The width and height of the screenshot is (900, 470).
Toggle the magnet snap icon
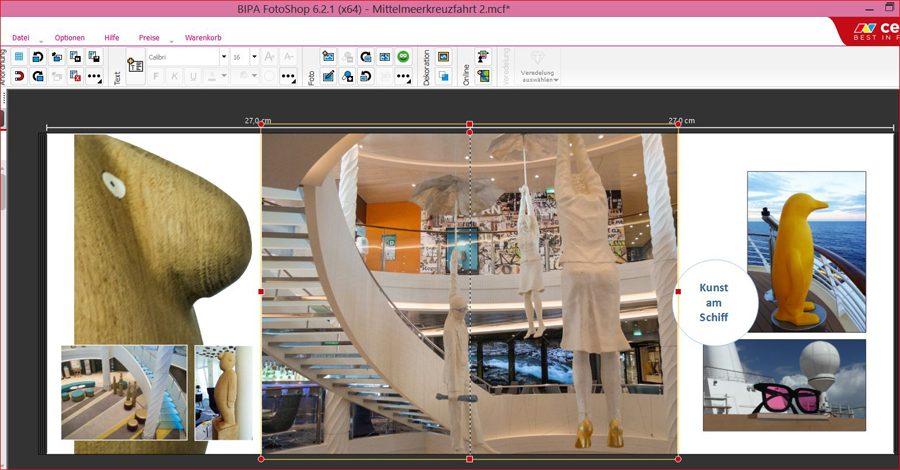point(19,76)
